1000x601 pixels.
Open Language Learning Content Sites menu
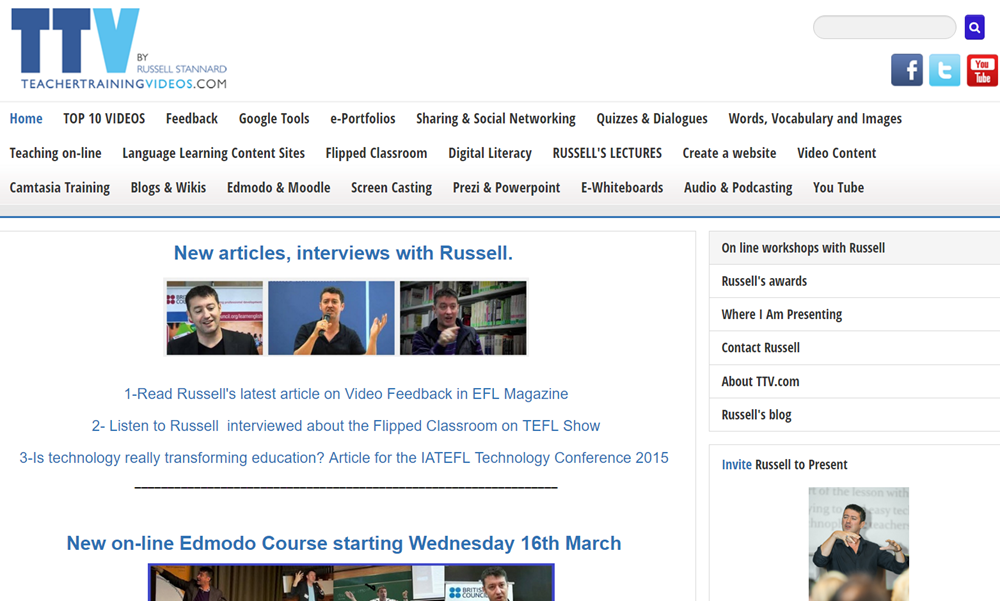(214, 153)
